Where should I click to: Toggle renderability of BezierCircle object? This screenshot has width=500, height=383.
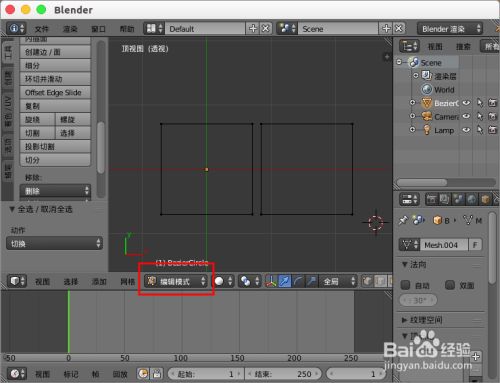(x=493, y=103)
